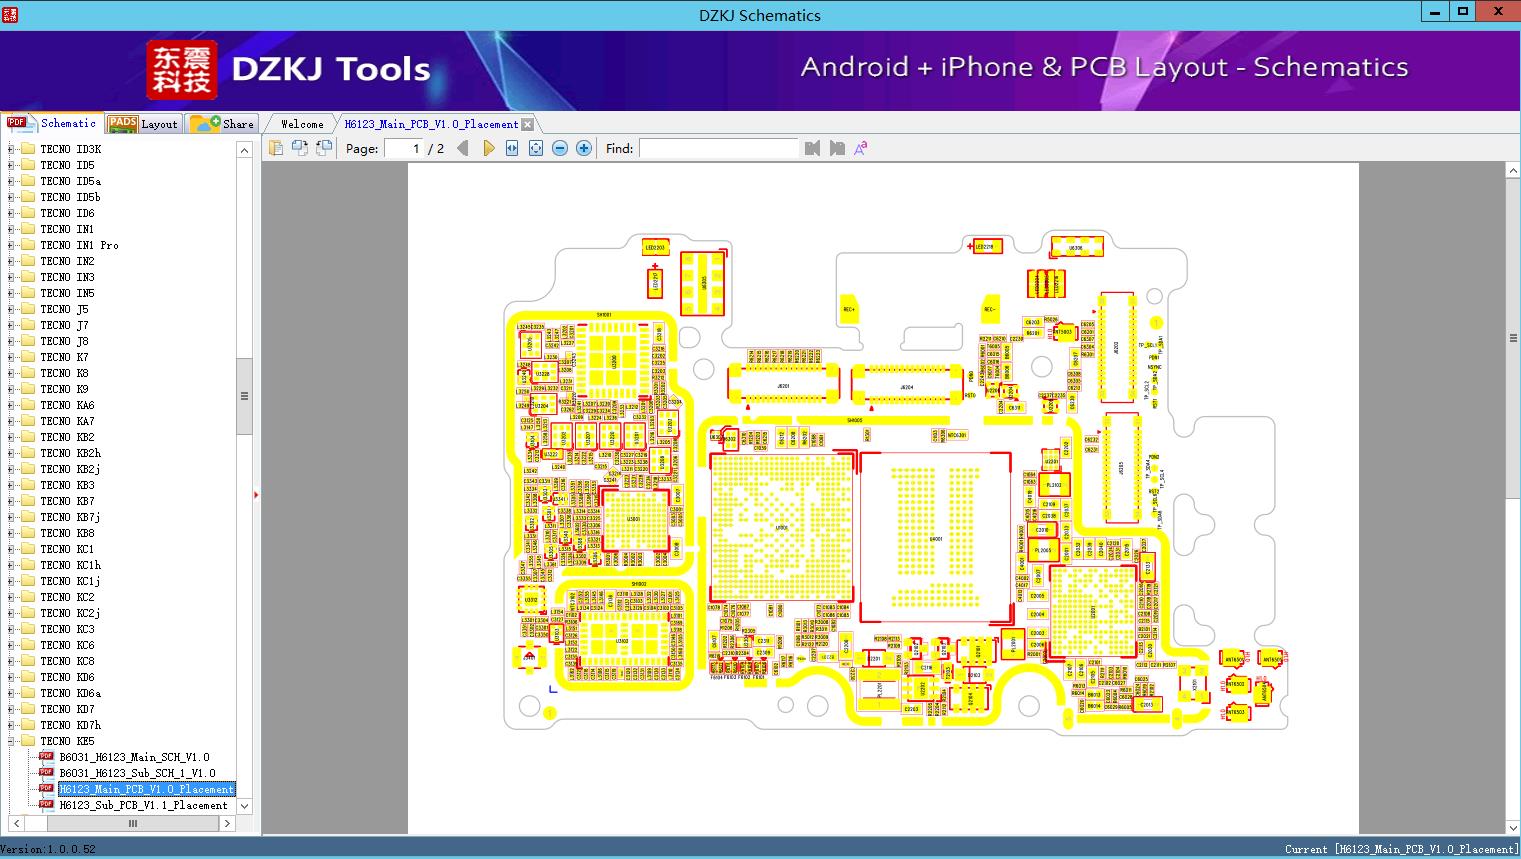Switch to the Welcome tab
1521x859 pixels.
click(x=302, y=124)
